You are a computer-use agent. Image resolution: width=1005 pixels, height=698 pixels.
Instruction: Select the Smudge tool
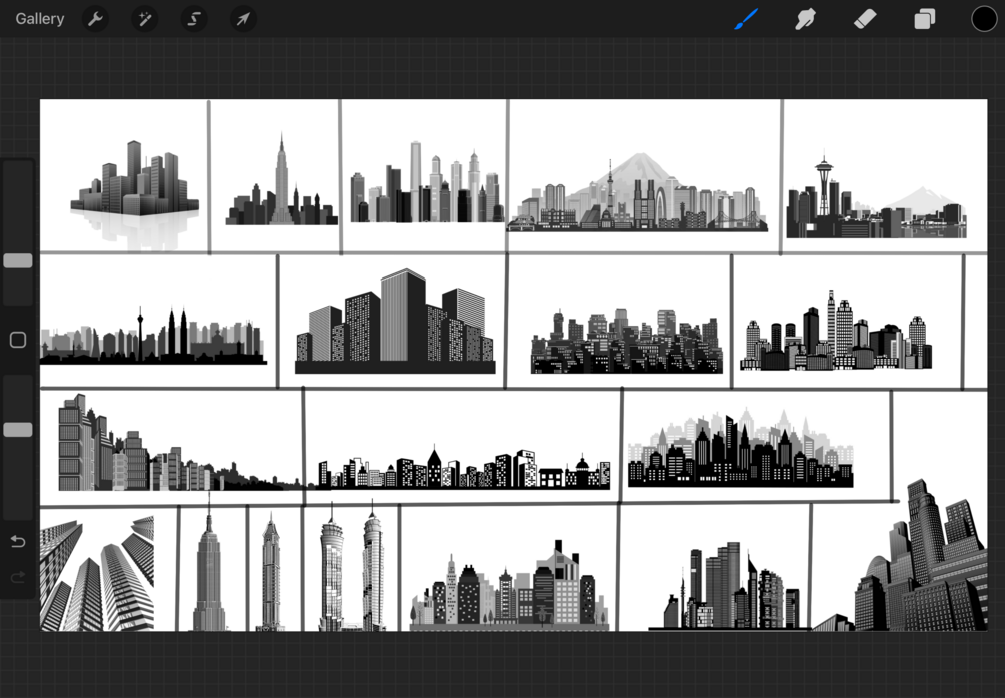pyautogui.click(x=805, y=18)
